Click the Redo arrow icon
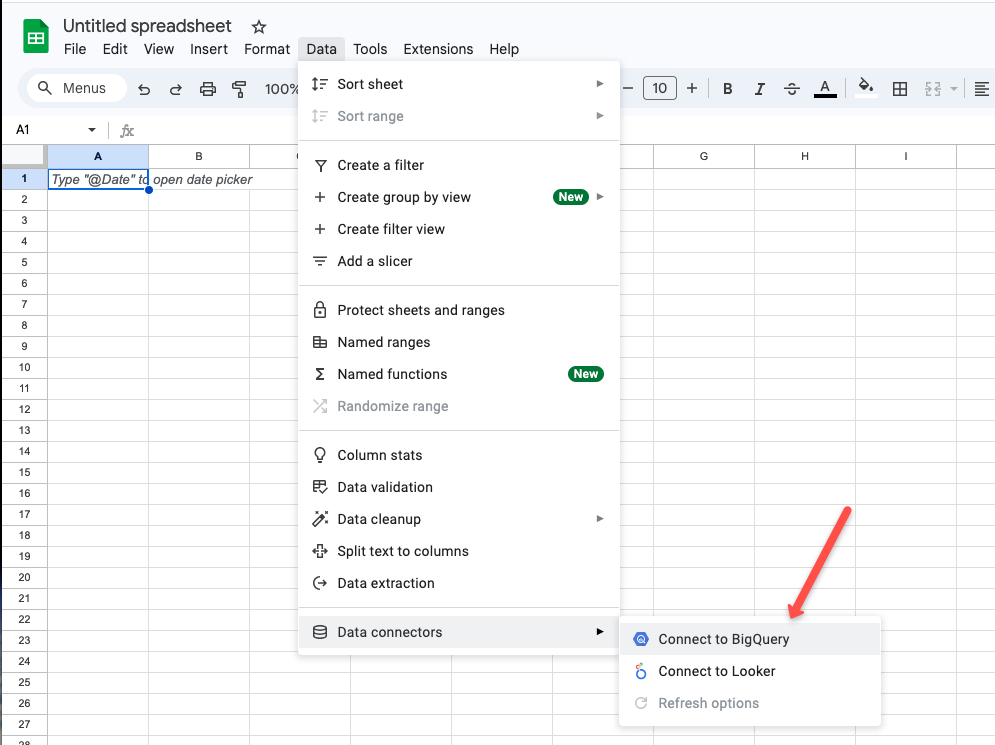 coord(176,89)
